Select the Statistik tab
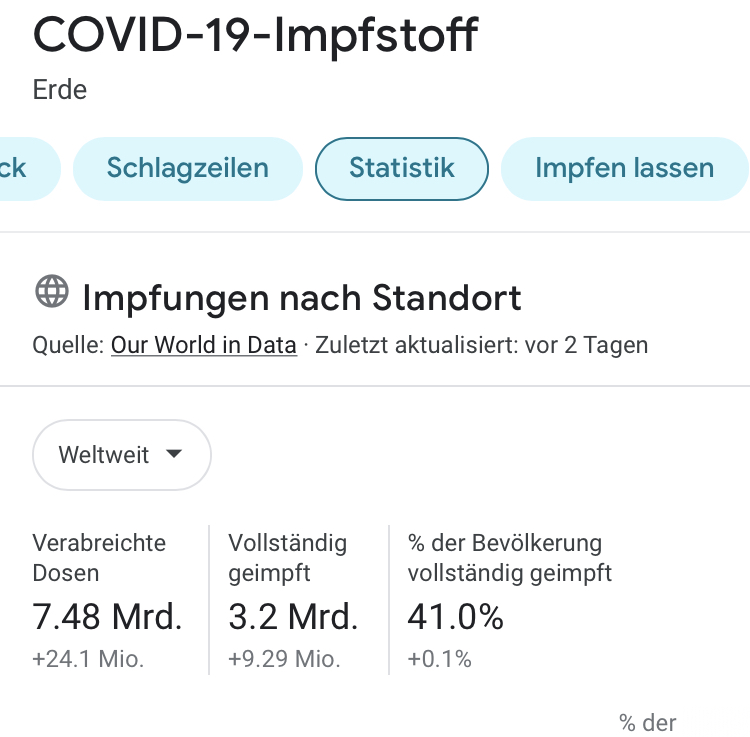 (402, 168)
